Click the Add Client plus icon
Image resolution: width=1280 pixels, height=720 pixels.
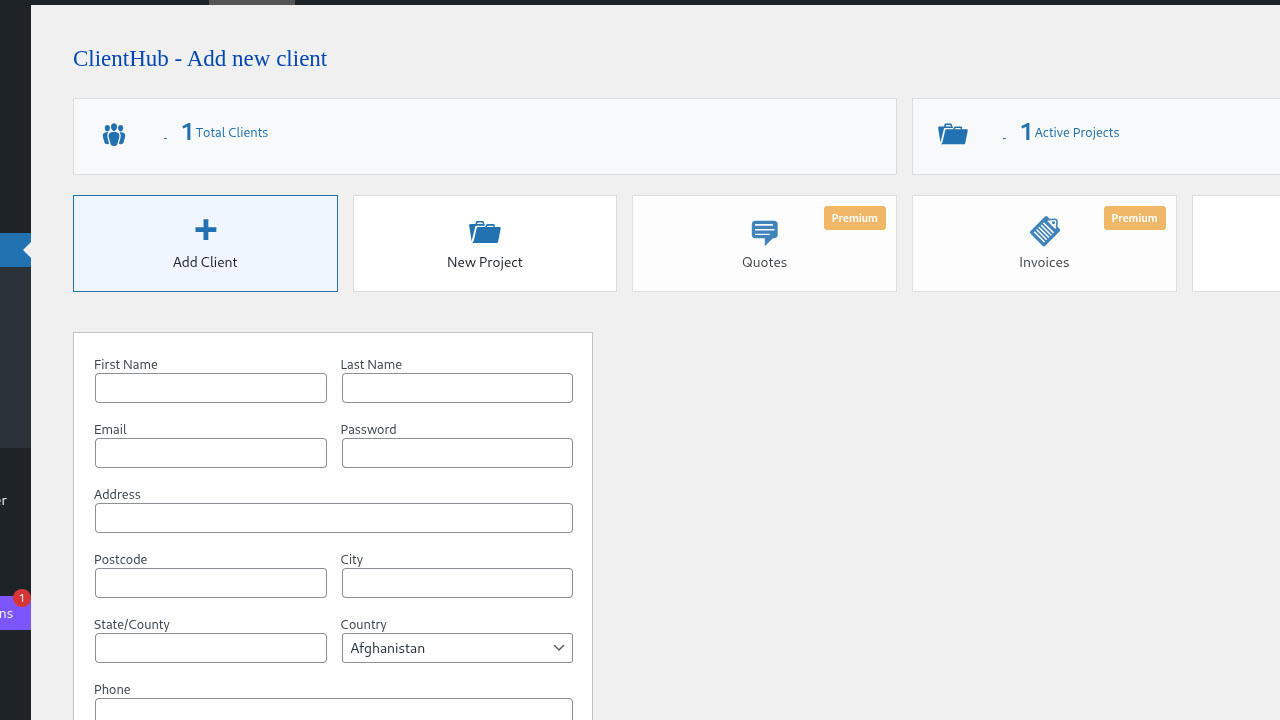tap(205, 230)
